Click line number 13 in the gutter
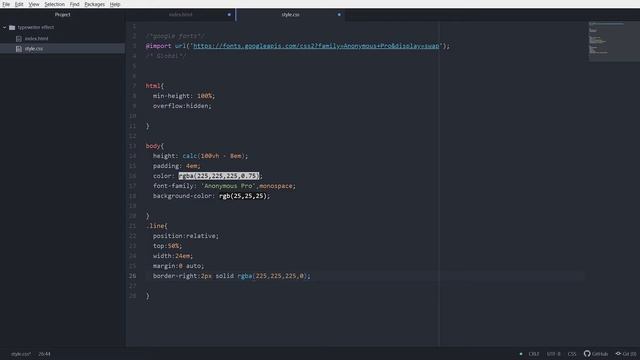Viewport: 640px width, 360px height. [x=132, y=146]
